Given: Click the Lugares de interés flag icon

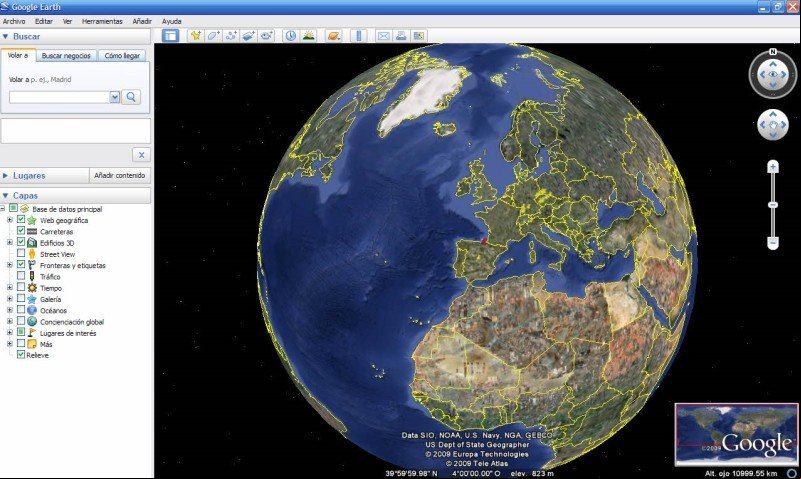Looking at the screenshot, I should (32, 333).
